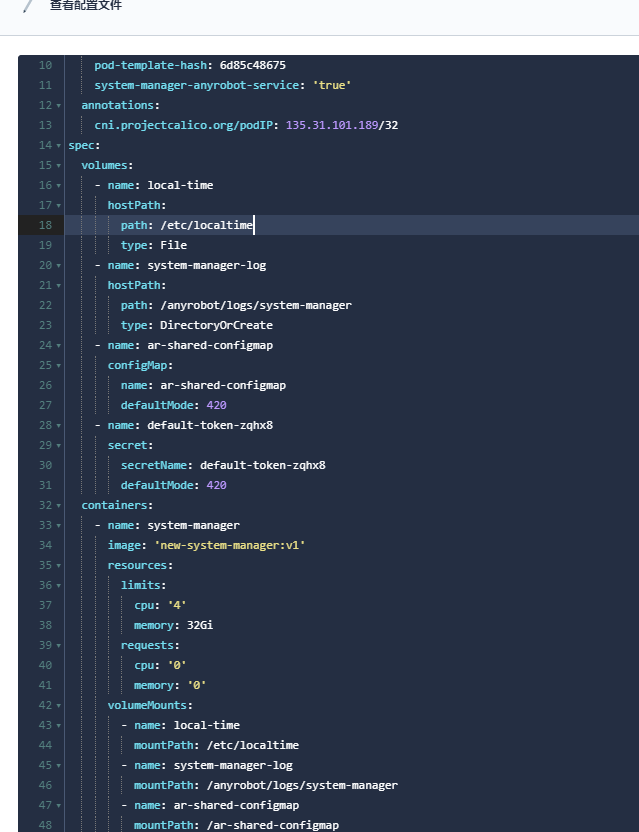This screenshot has height=832, width=639.
Task: Collapse the annotations block on line 12
Action: point(59,105)
